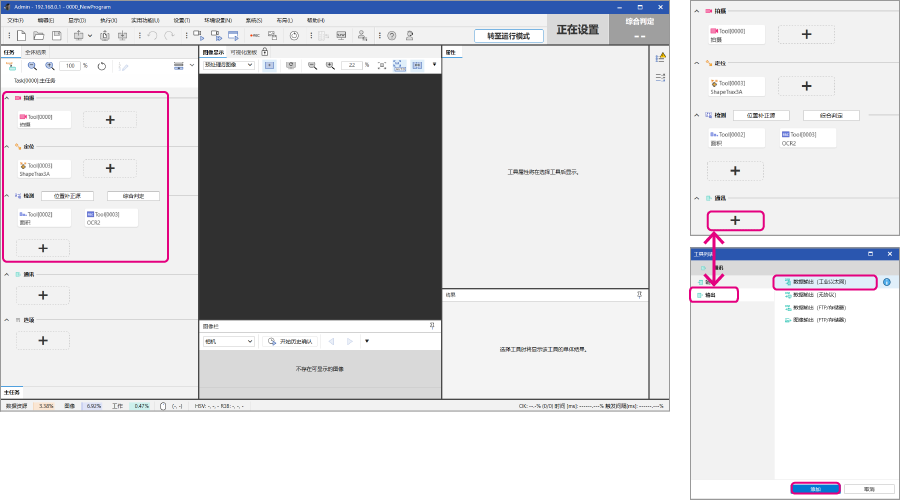The height and width of the screenshot is (500, 900).
Task: Switch to the 全体结果 tab
Action: (x=36, y=51)
